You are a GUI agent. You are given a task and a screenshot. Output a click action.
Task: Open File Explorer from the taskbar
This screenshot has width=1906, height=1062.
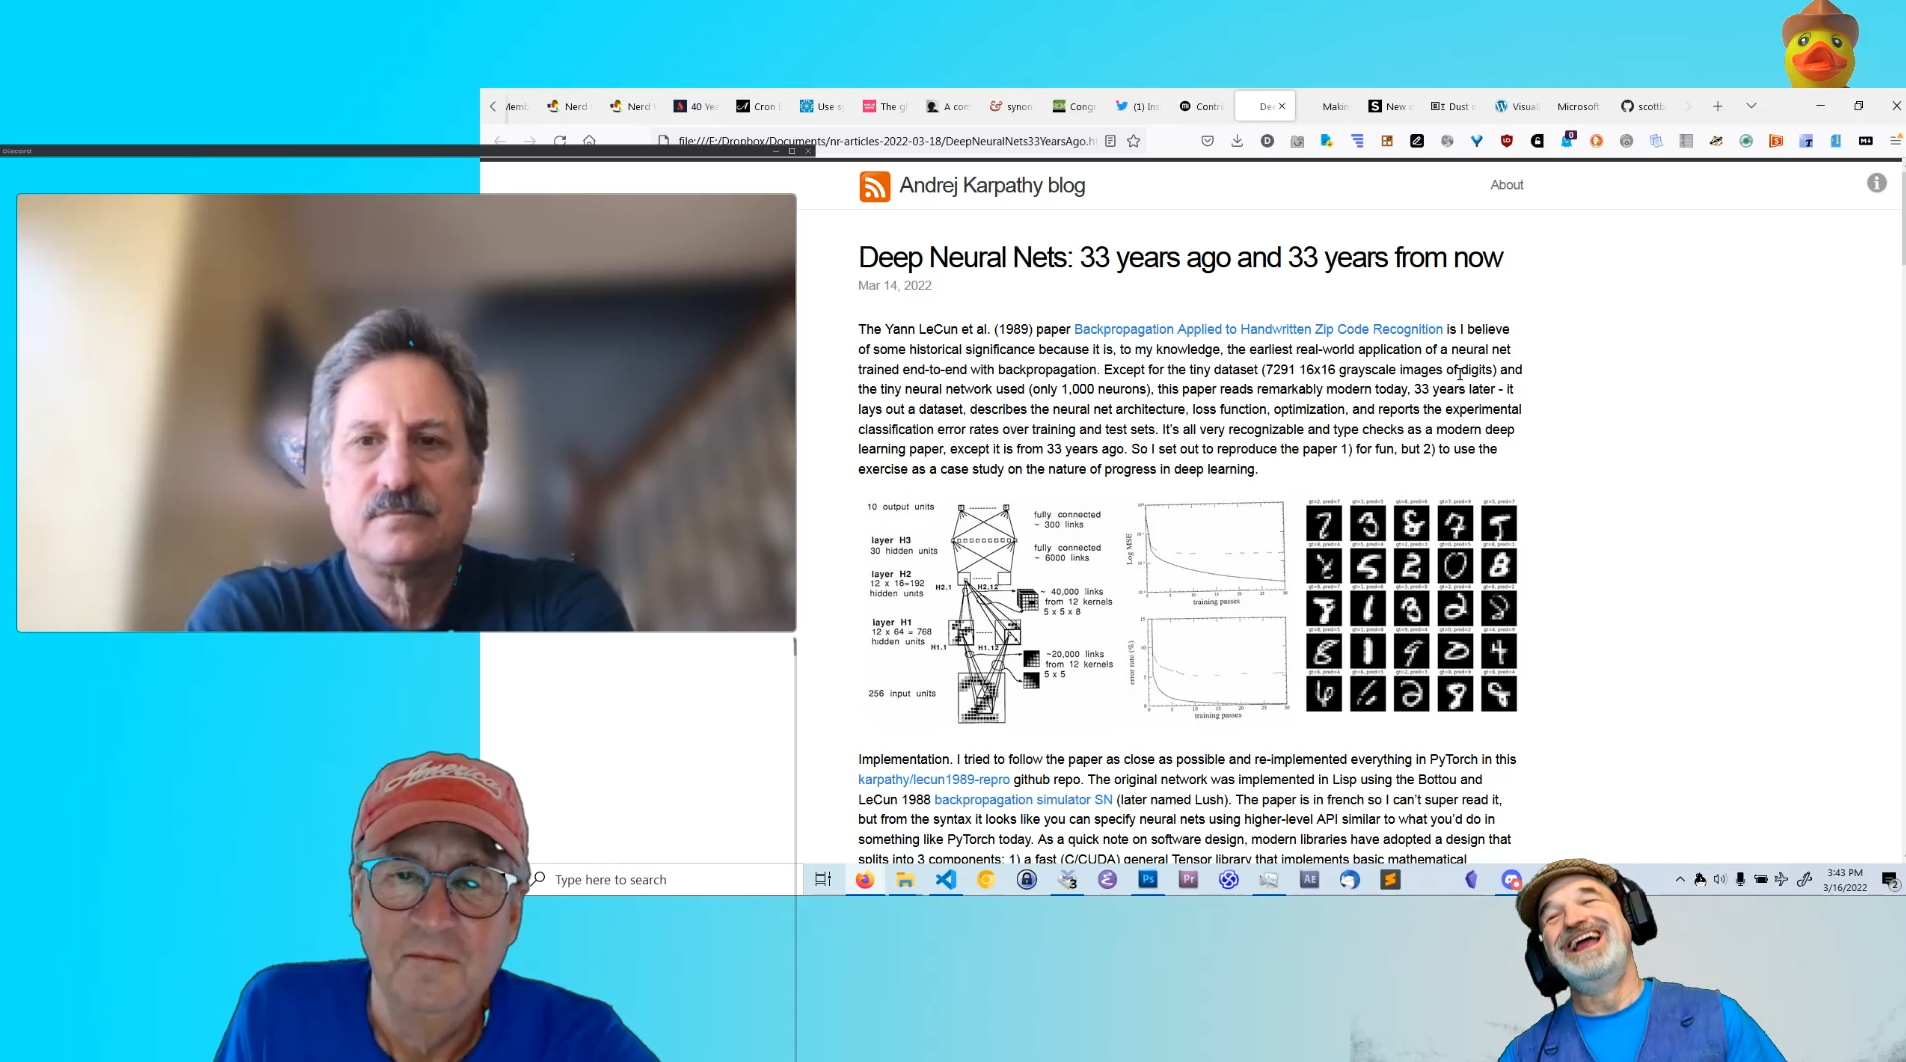coord(905,879)
